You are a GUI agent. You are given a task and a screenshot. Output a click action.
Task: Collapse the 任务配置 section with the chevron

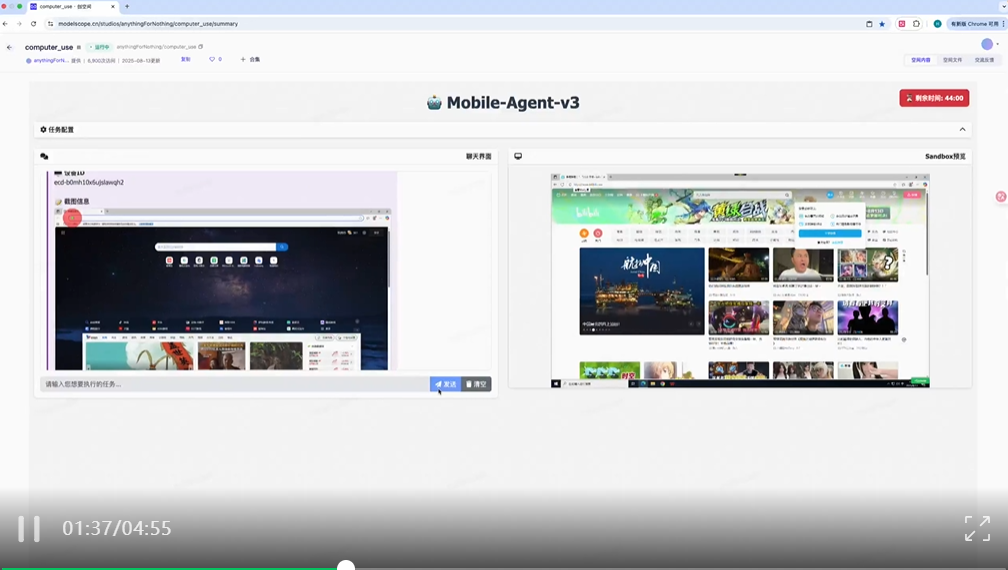962,129
